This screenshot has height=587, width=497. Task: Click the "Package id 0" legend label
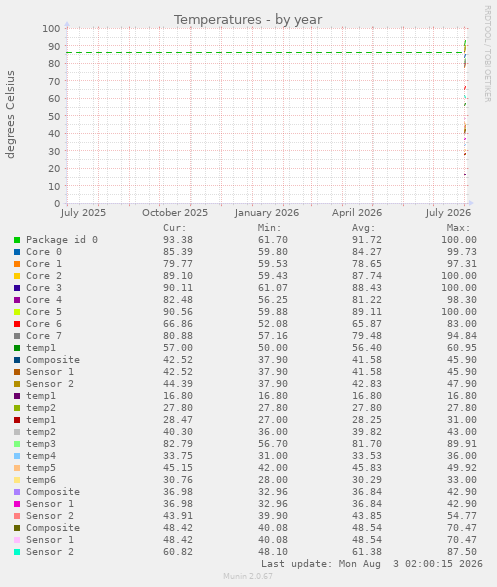pos(62,240)
